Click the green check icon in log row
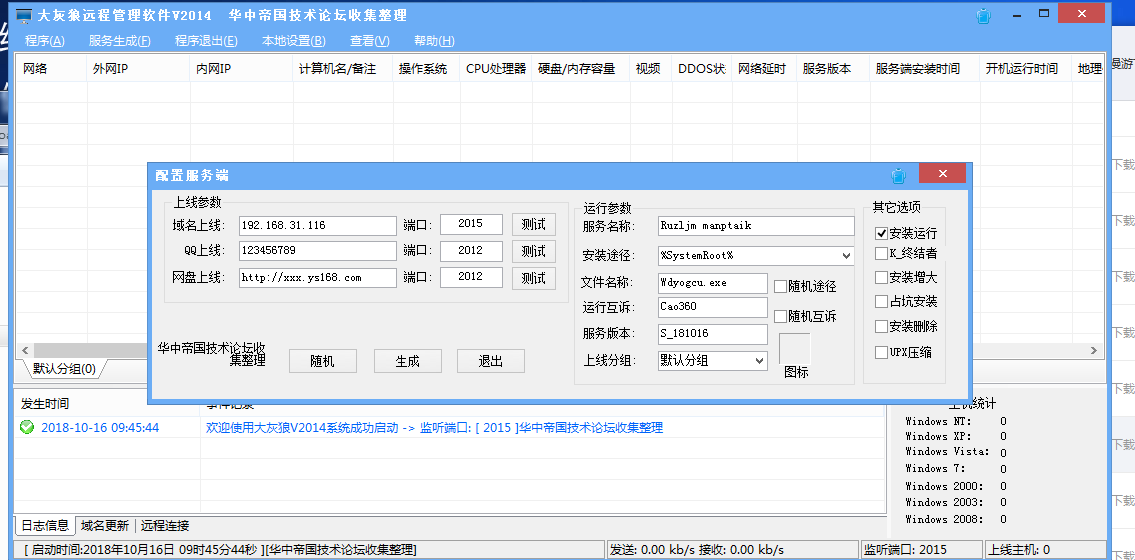The width and height of the screenshot is (1135, 560). click(x=27, y=428)
